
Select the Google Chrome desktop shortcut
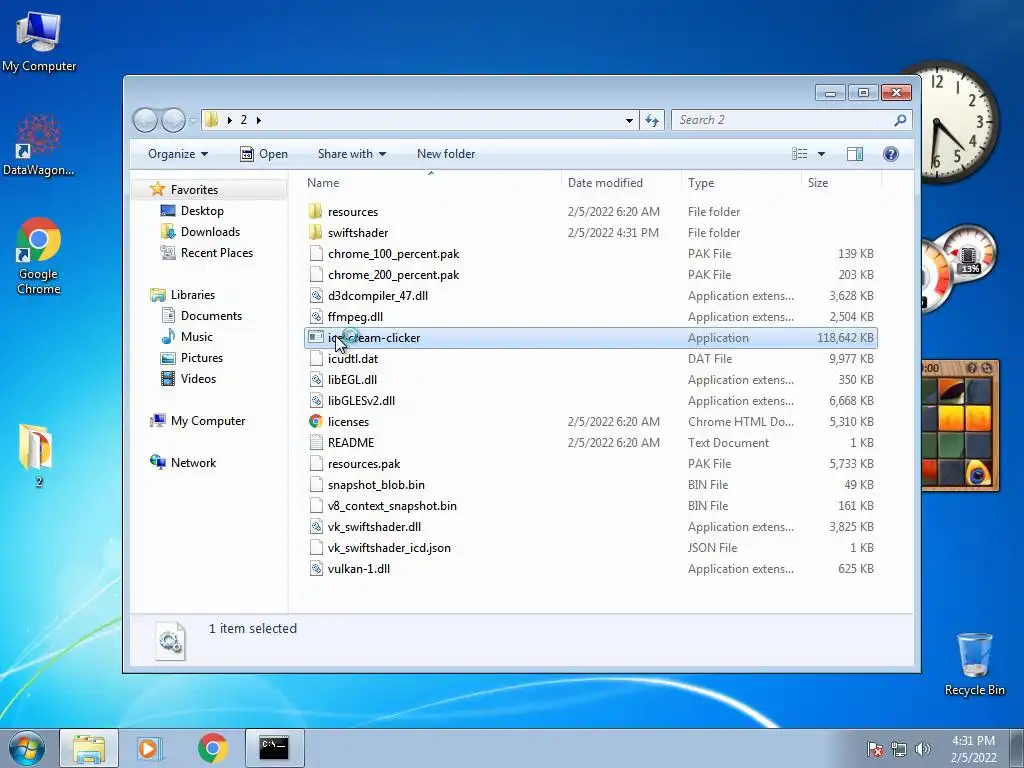point(39,255)
